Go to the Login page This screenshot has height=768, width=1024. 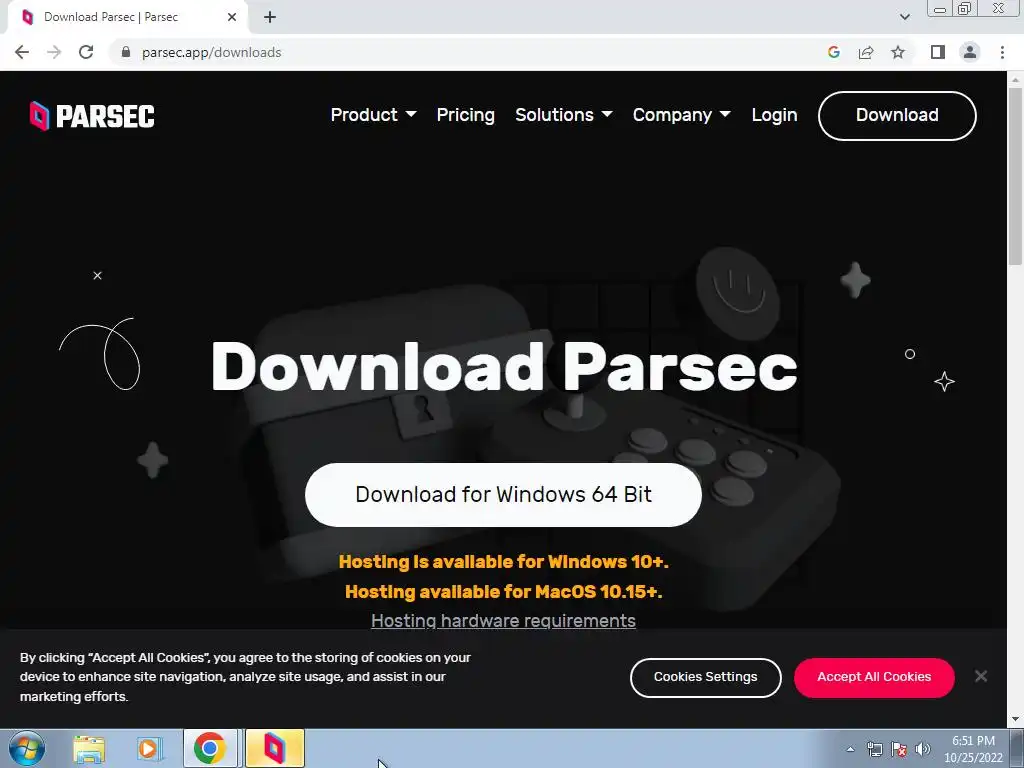pyautogui.click(x=775, y=115)
